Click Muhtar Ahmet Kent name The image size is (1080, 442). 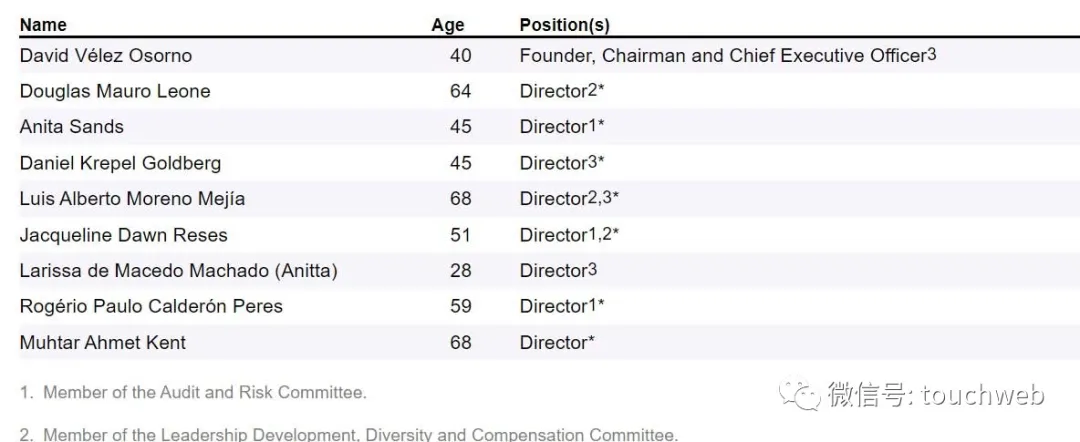(x=103, y=342)
